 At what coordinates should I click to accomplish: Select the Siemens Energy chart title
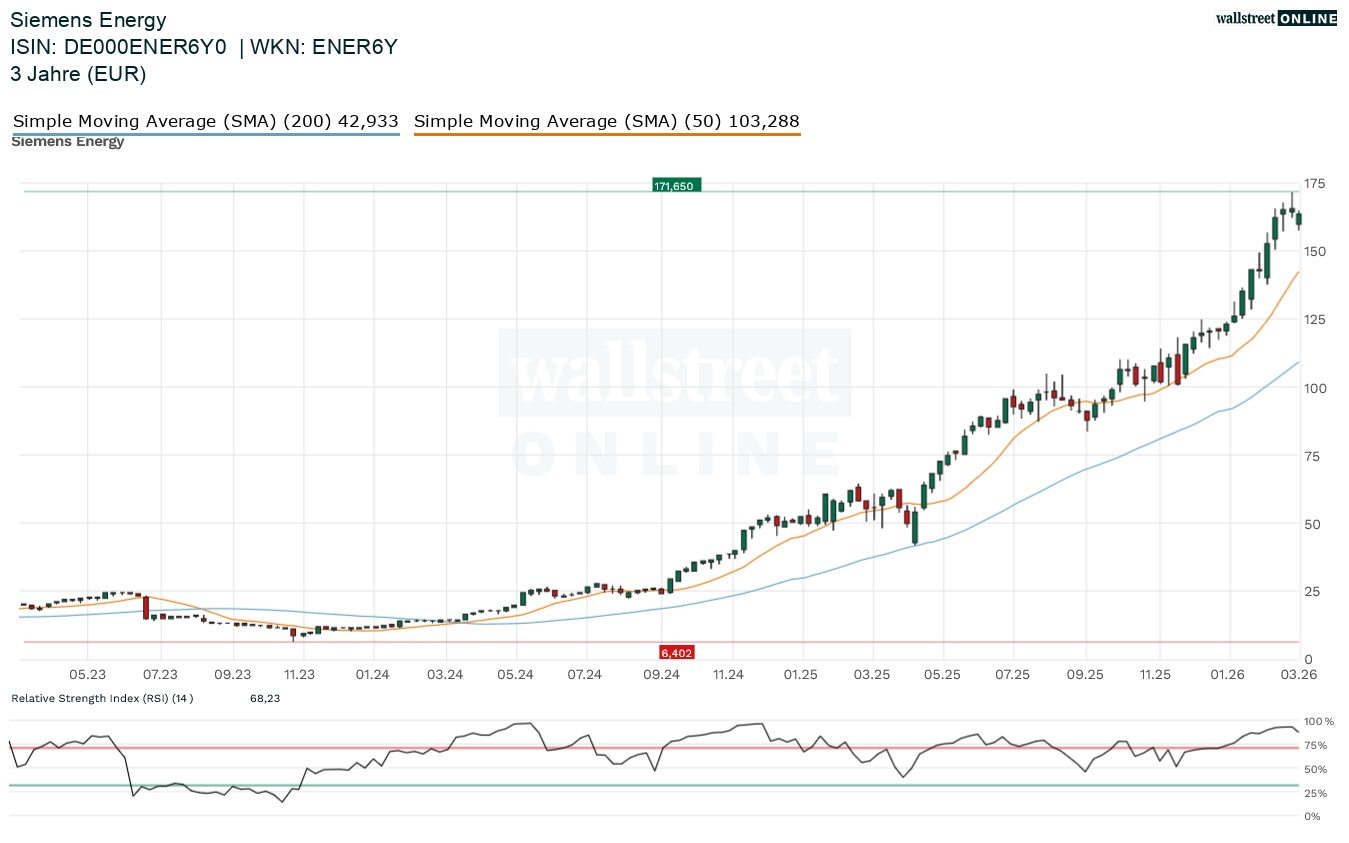click(88, 19)
